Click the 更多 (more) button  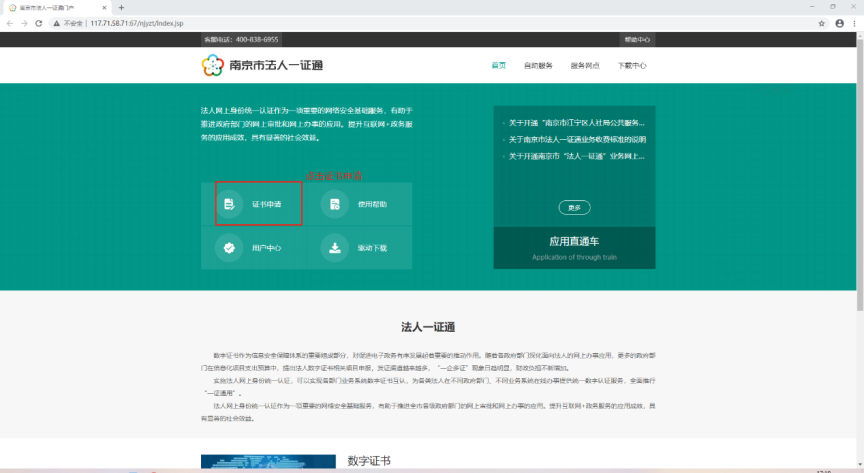pos(574,207)
